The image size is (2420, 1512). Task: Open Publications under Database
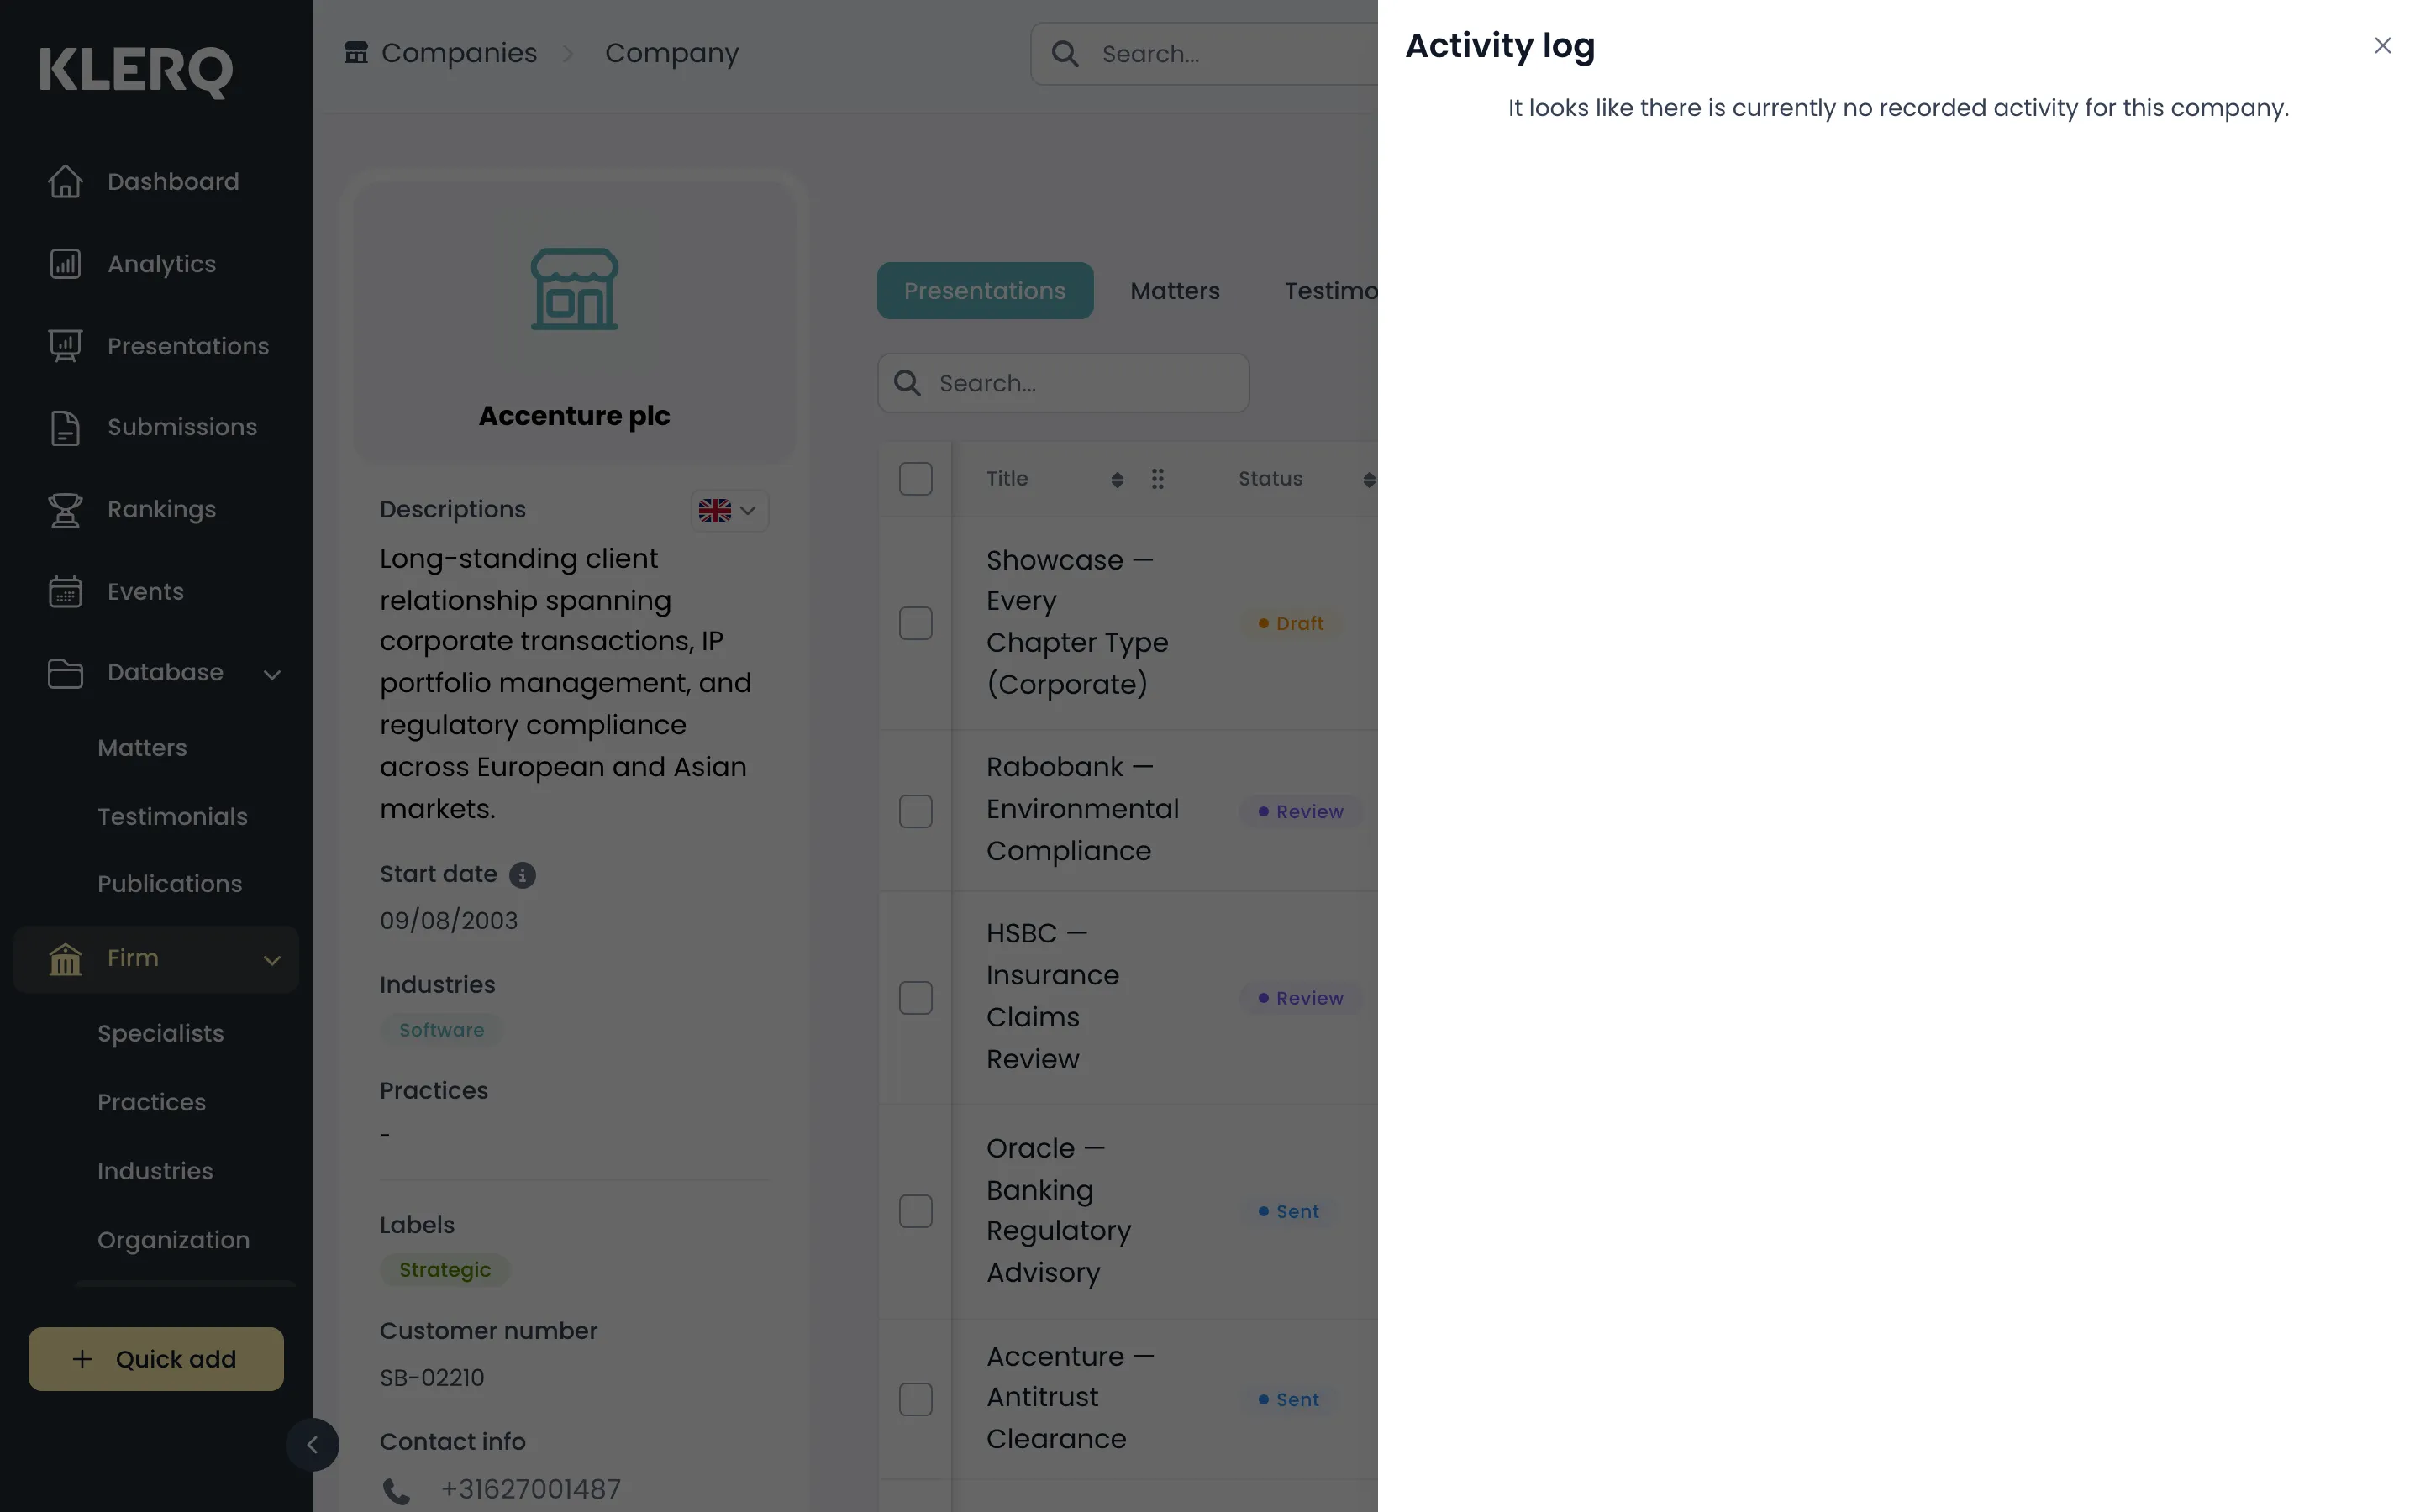coord(169,884)
